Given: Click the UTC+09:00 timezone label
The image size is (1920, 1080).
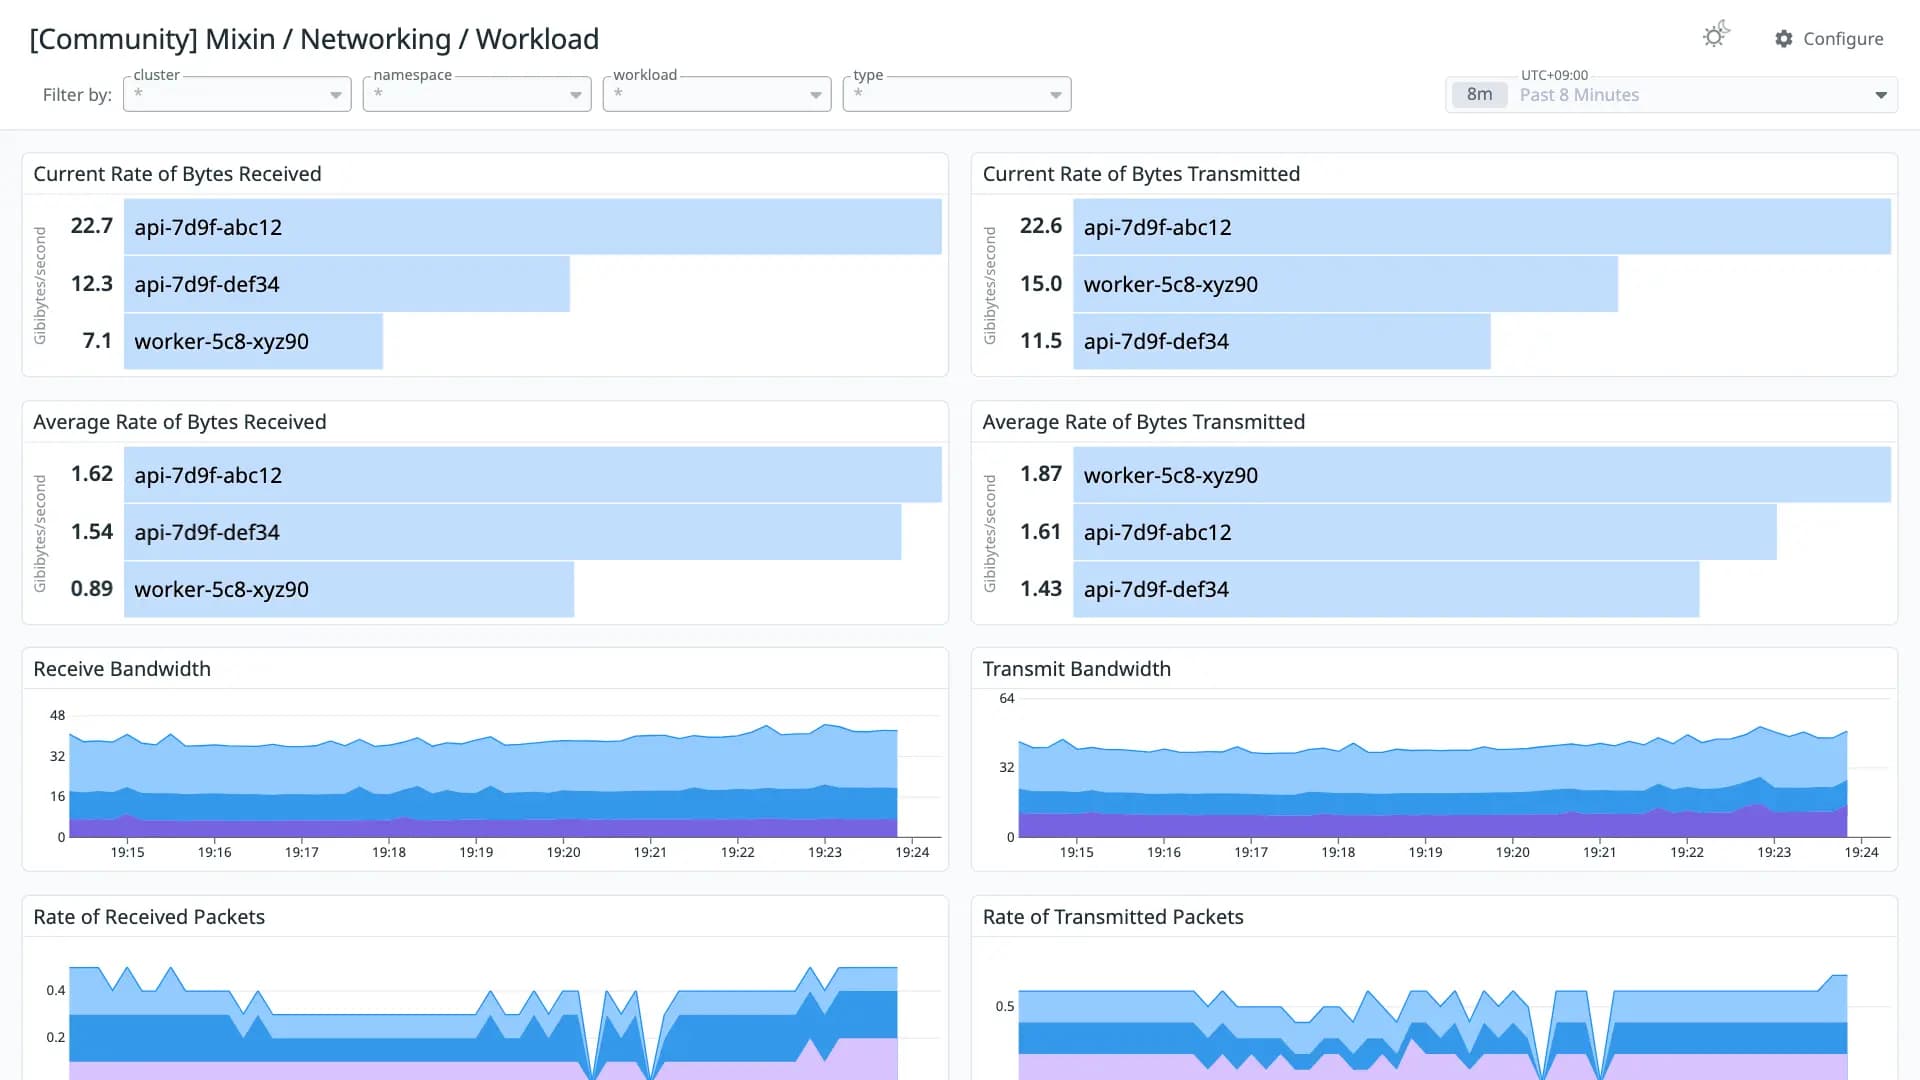Looking at the screenshot, I should 1554,75.
